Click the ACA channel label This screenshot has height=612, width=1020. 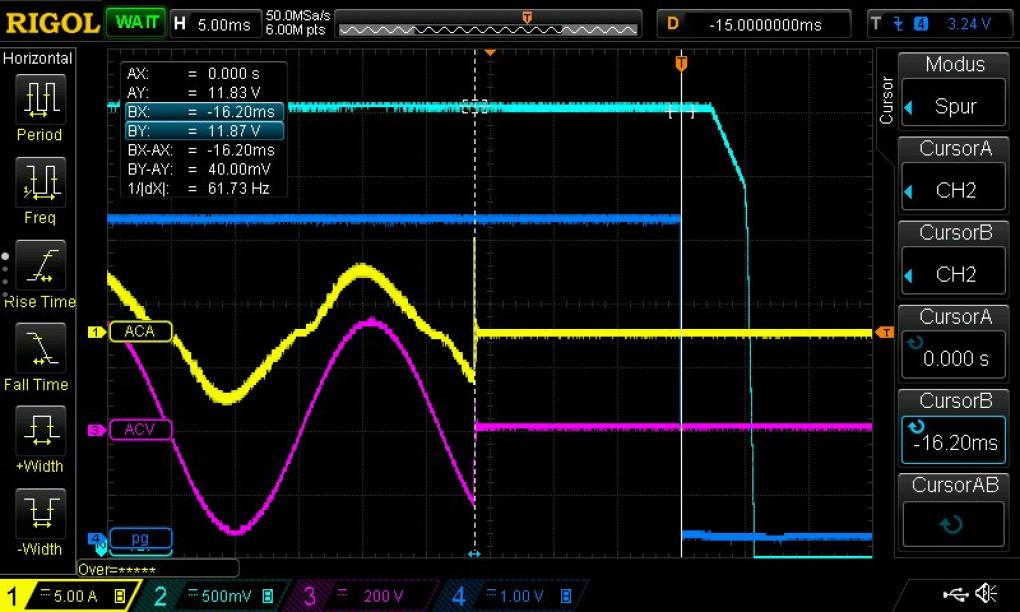(x=140, y=331)
